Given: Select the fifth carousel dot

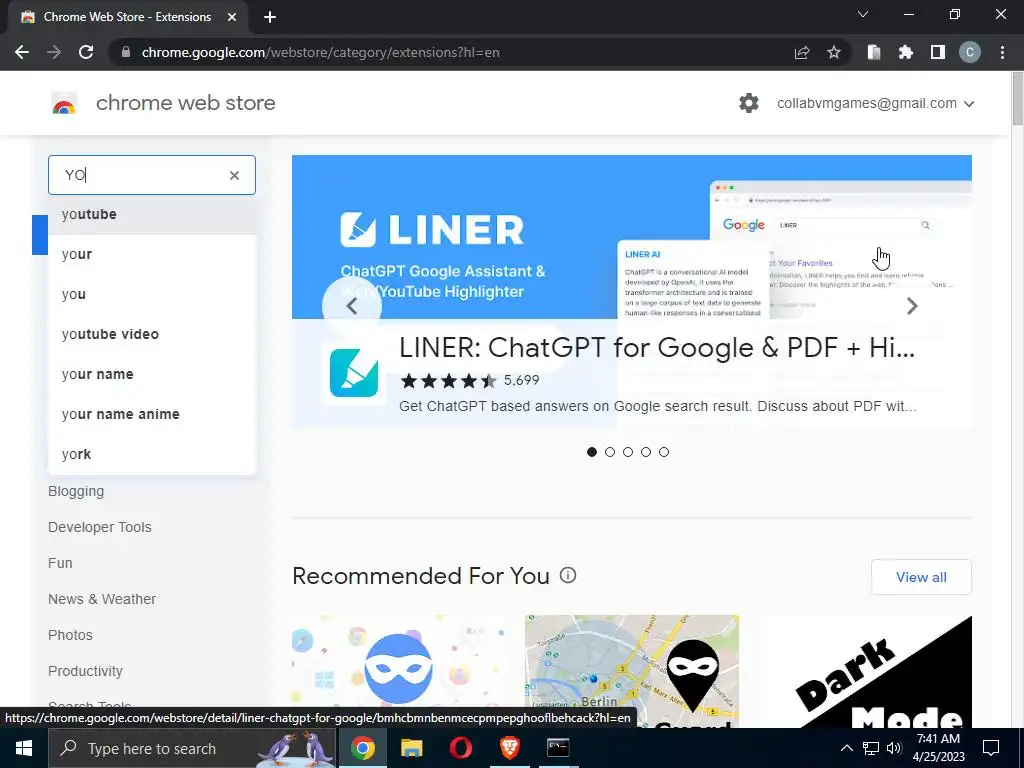Looking at the screenshot, I should (664, 452).
